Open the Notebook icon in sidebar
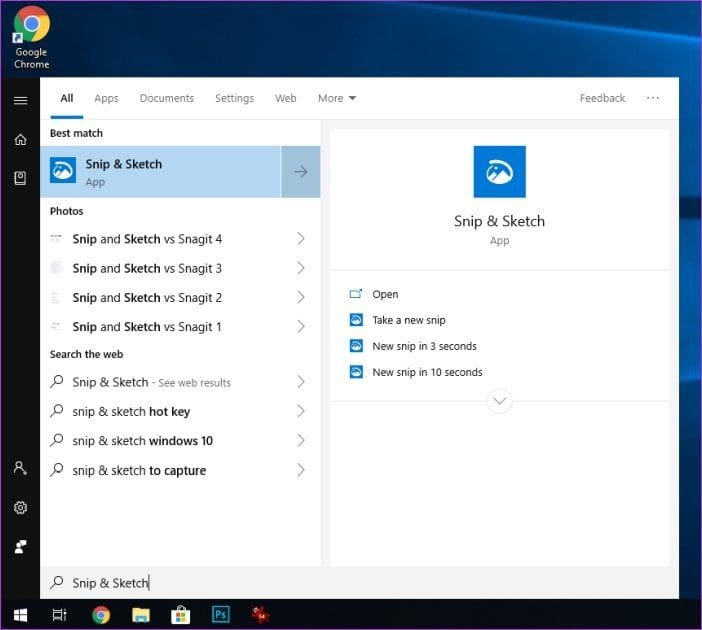Image resolution: width=702 pixels, height=630 pixels. pos(20,178)
